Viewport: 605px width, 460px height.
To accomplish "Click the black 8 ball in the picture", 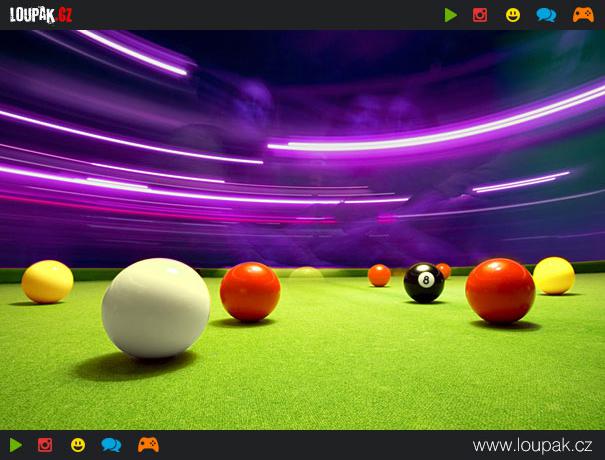I will pos(424,282).
